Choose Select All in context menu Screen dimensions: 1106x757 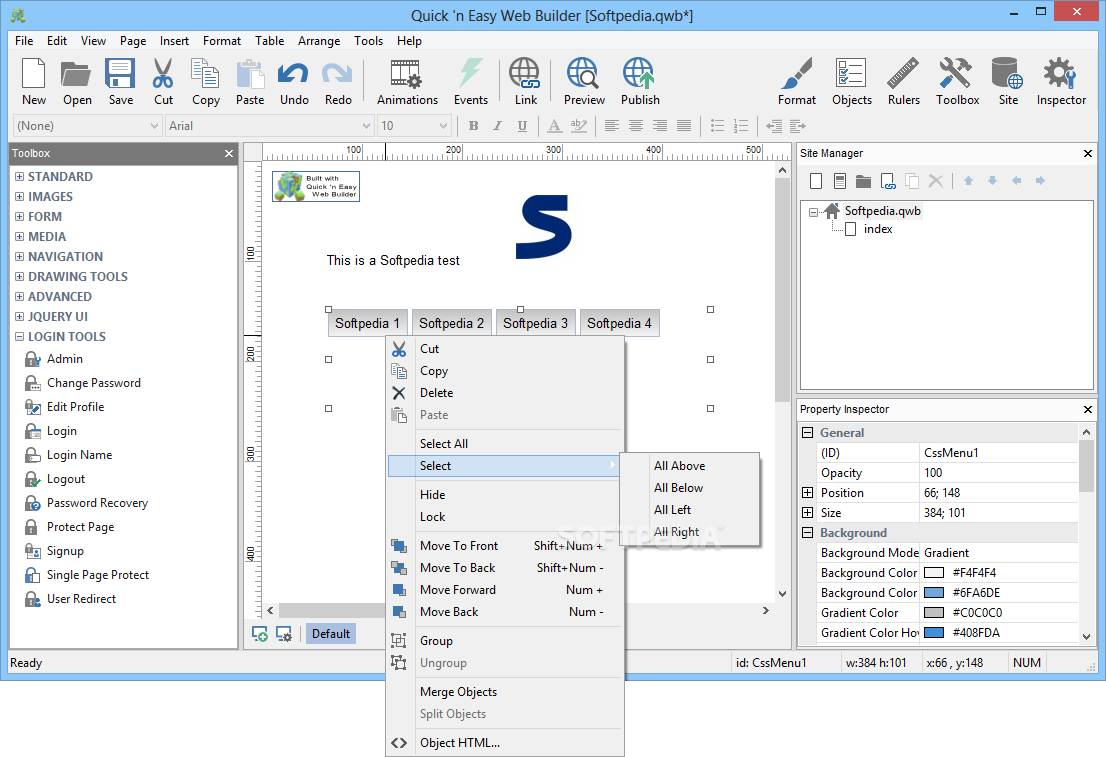click(x=505, y=444)
